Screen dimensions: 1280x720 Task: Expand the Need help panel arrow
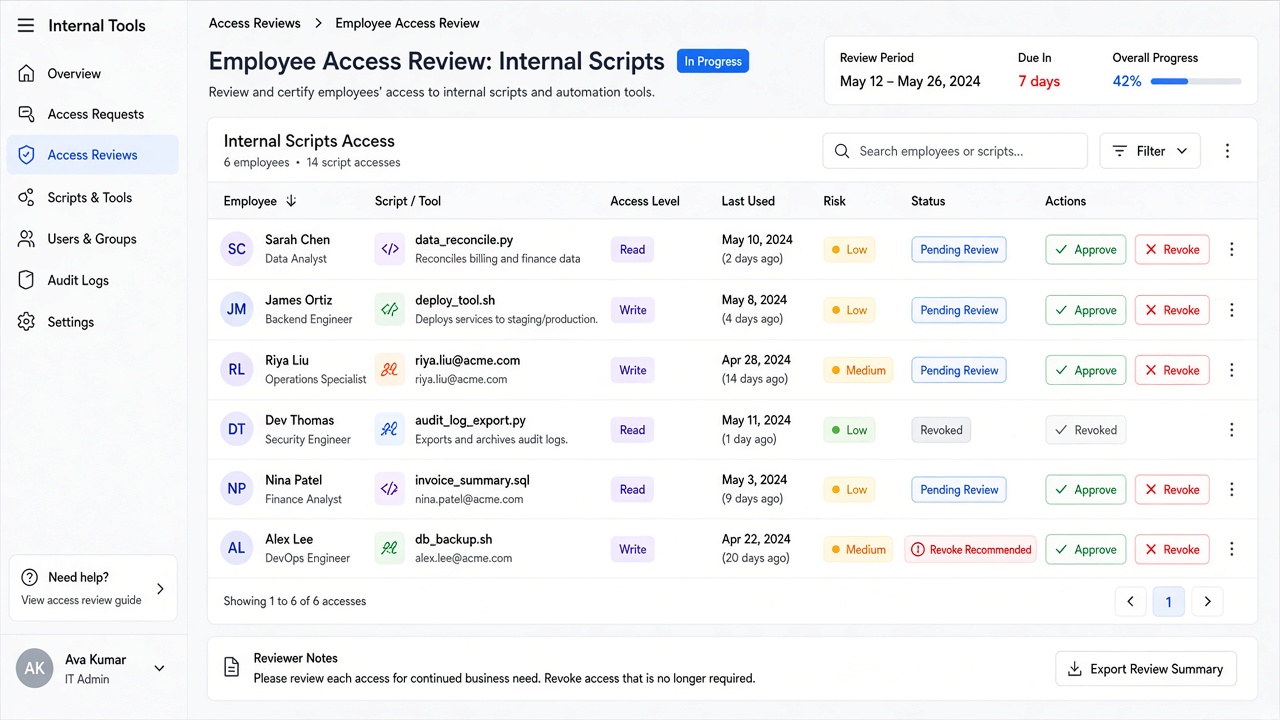pyautogui.click(x=160, y=589)
